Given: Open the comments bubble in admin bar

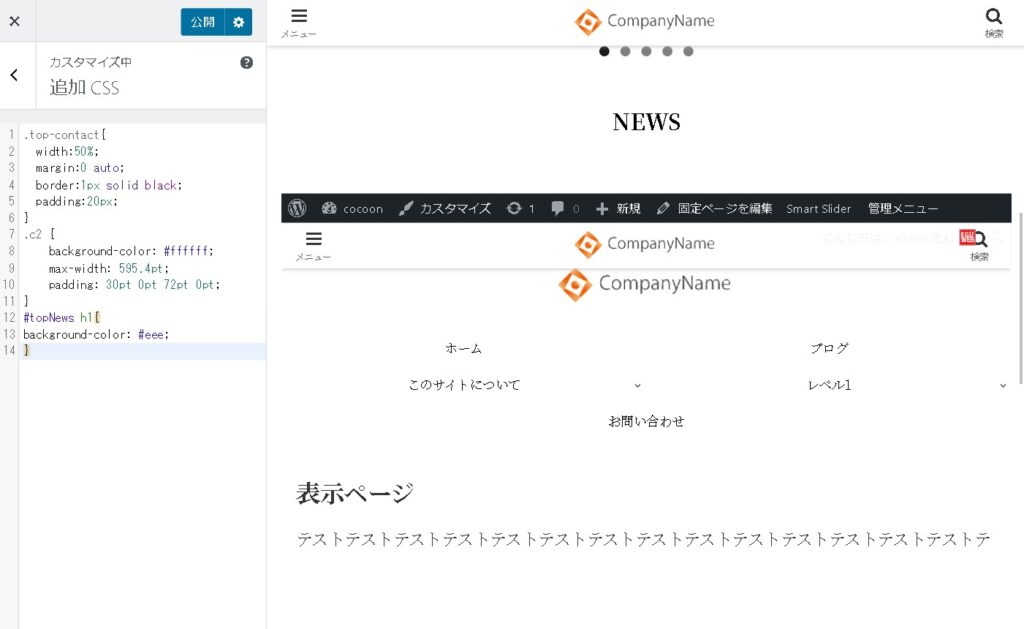Looking at the screenshot, I should [558, 208].
